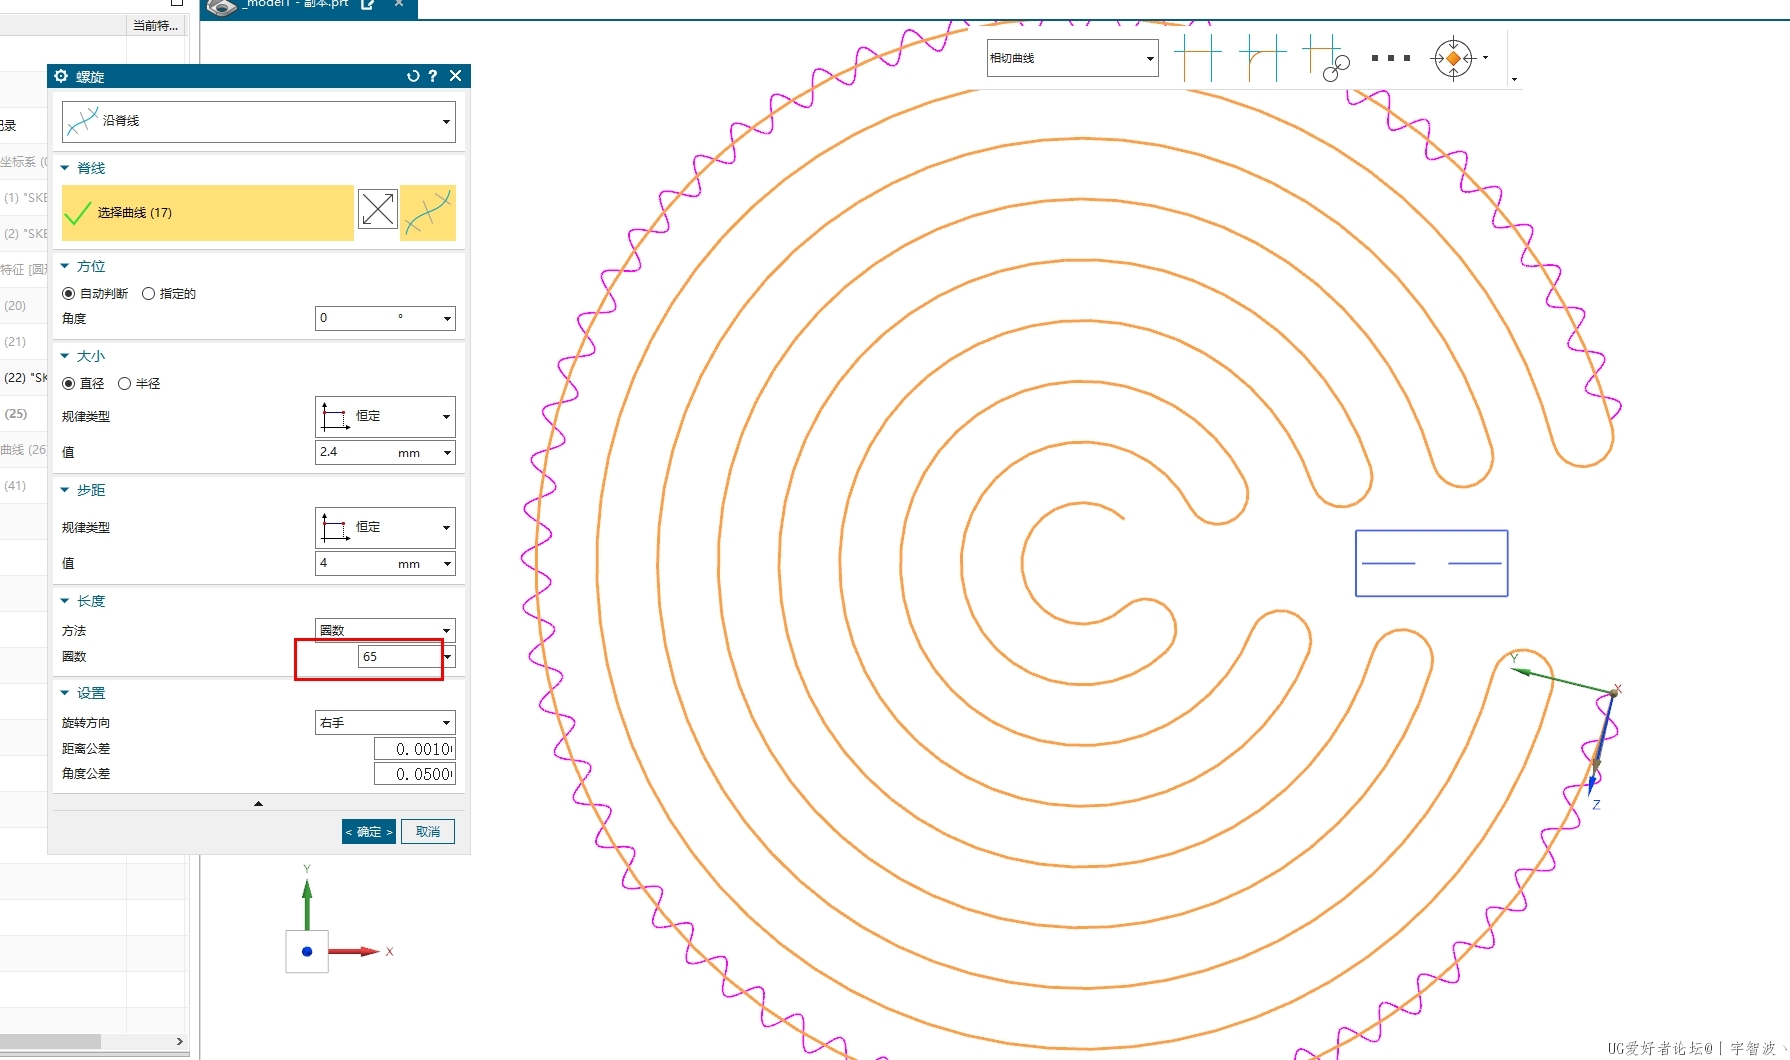Click the reverse direction icon beside 选择曲线

378,209
